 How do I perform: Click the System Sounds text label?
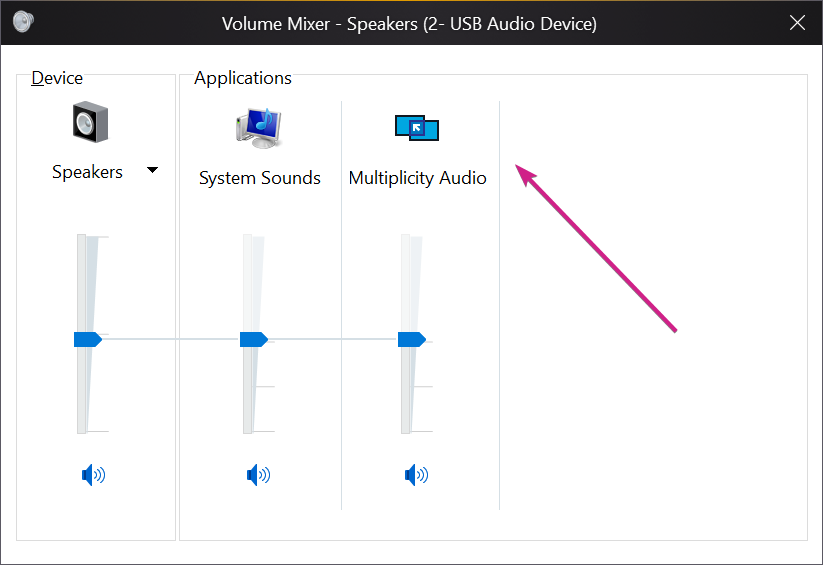tap(260, 178)
